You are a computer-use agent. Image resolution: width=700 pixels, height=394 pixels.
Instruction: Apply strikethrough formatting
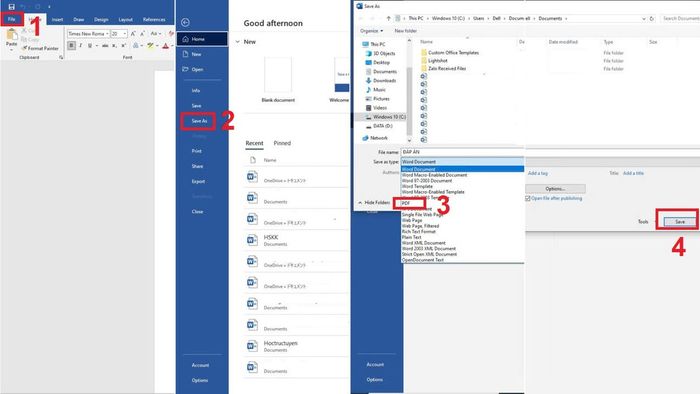[x=105, y=46]
